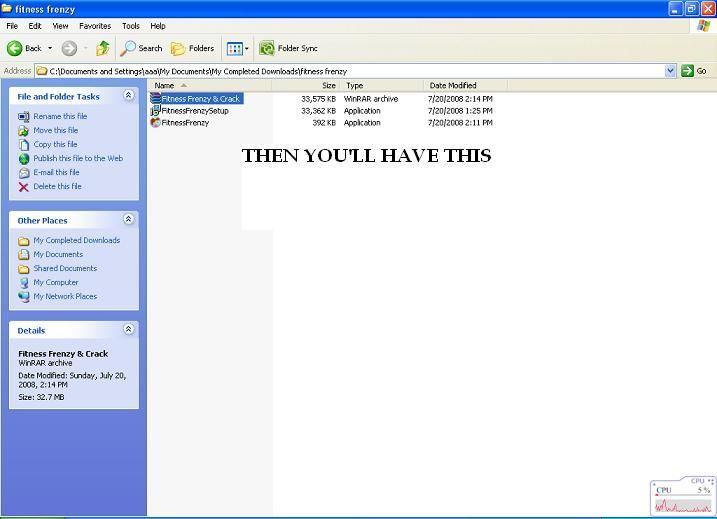Sort files by Date Modified column
The height and width of the screenshot is (519, 717).
pyautogui.click(x=452, y=86)
